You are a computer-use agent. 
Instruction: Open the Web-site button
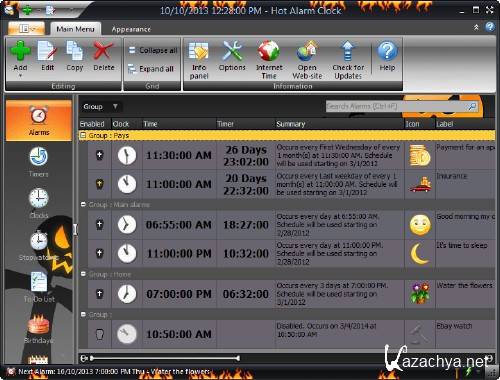[x=307, y=60]
